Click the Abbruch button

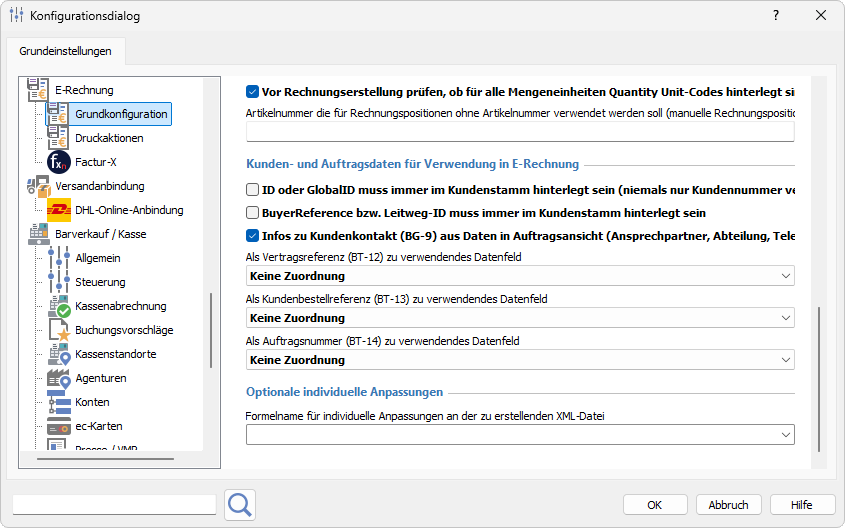pos(729,505)
